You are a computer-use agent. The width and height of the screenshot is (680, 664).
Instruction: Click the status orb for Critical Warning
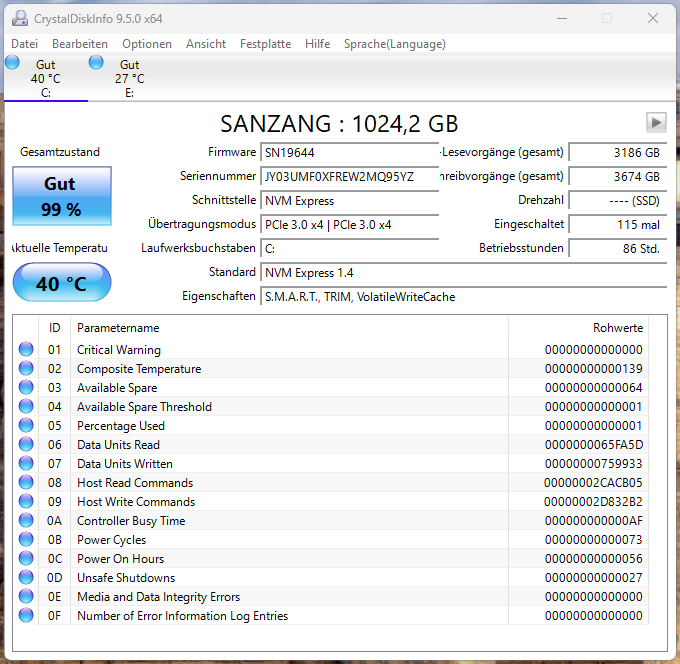(x=26, y=349)
